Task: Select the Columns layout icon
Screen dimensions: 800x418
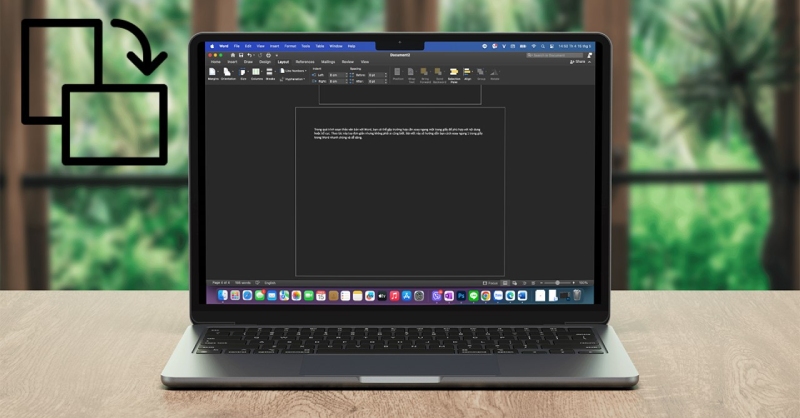Action: (257, 72)
